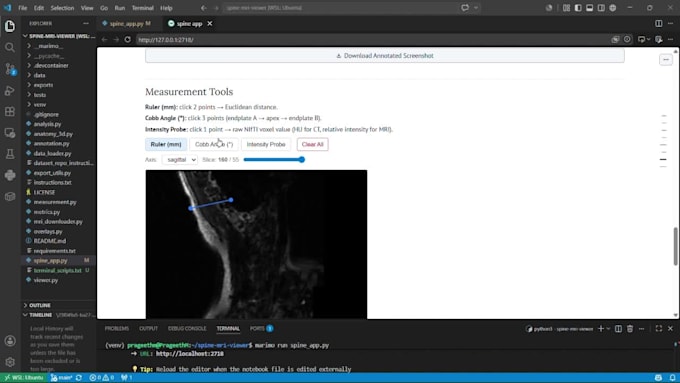Click the Slice slider handle
680x383 pixels.
[302, 160]
